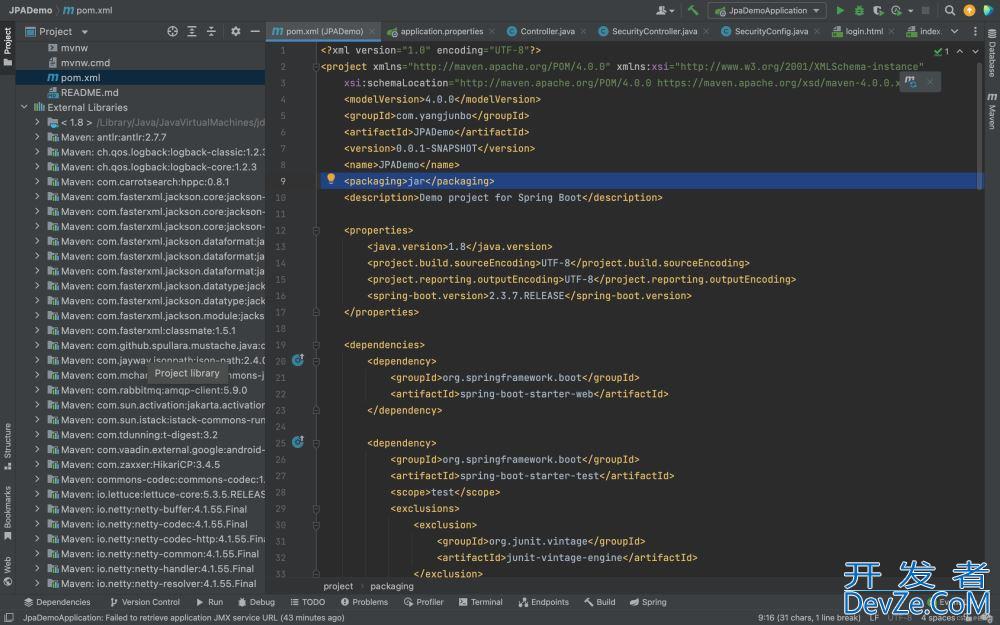Open the Version Control tool window tab
This screenshot has width=1000, height=625.
145,601
